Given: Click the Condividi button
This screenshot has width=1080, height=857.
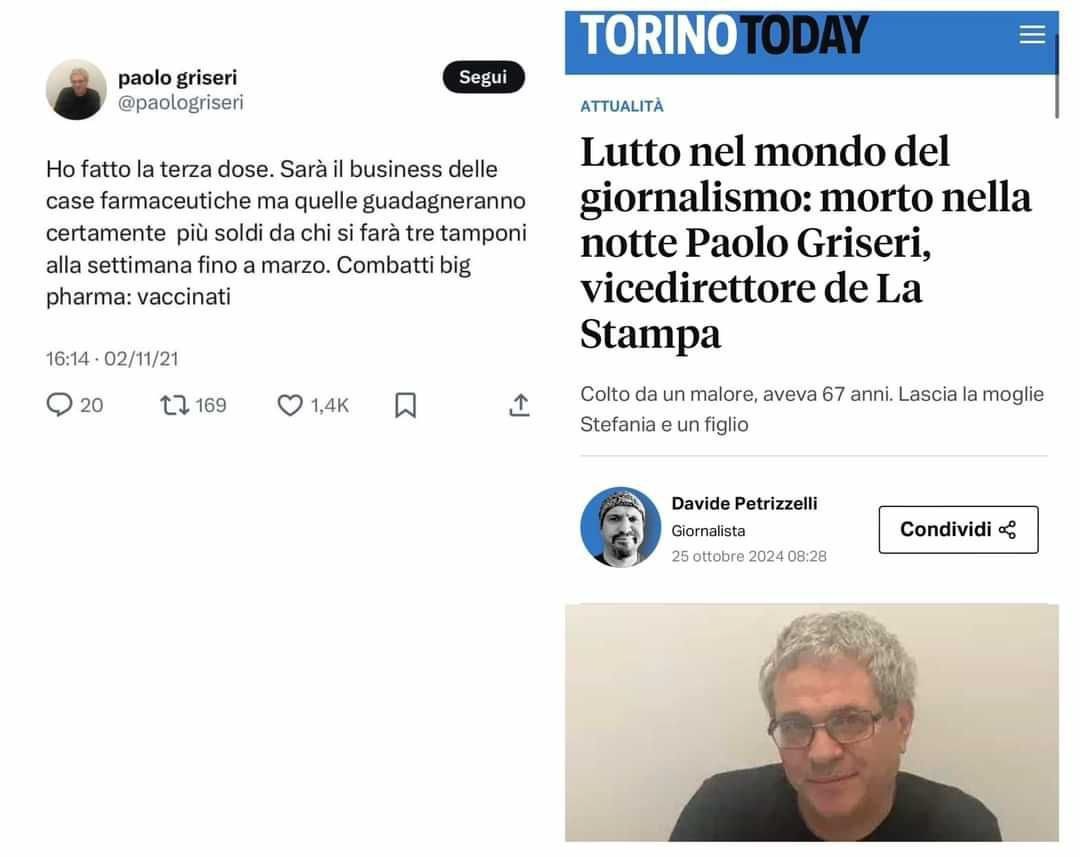Looking at the screenshot, I should tap(958, 530).
